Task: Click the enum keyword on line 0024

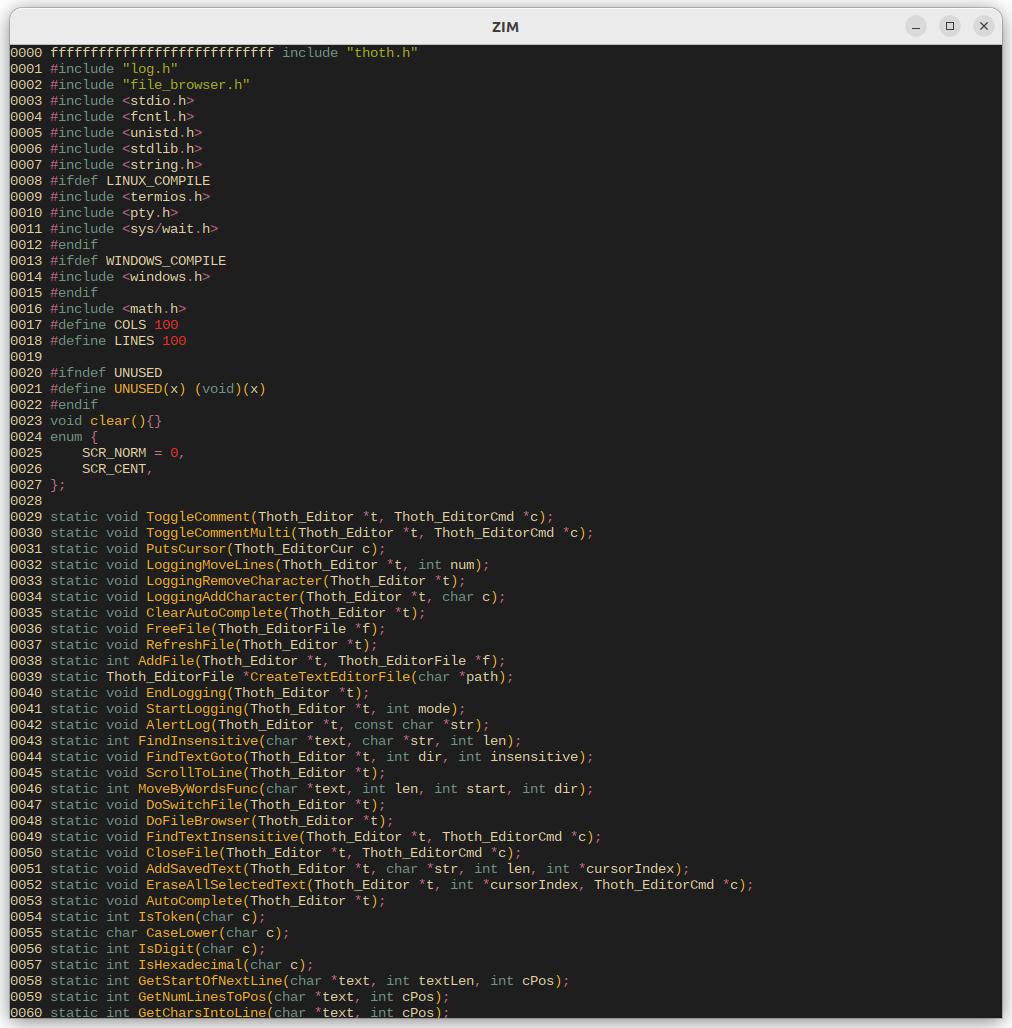Action: tap(66, 436)
